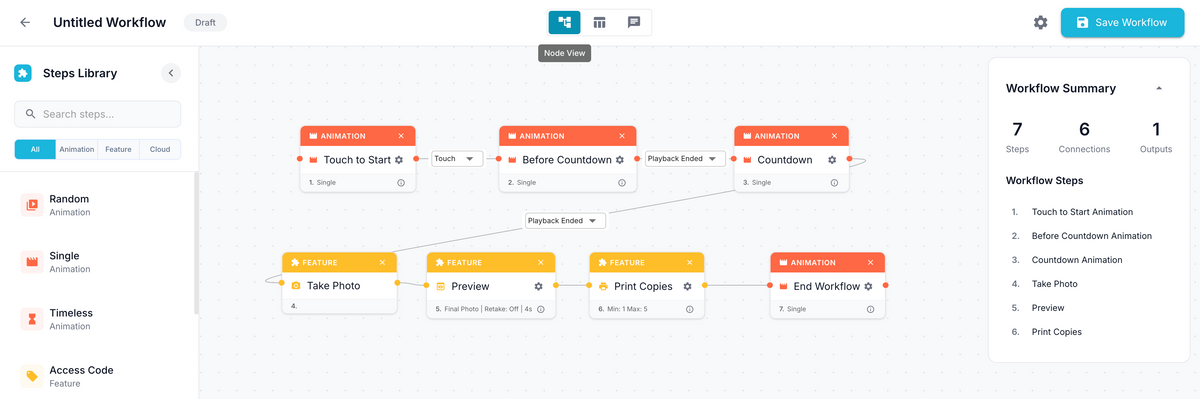Image resolution: width=1200 pixels, height=399 pixels.
Task: Collapse the Steps Library panel
Action: [171, 73]
